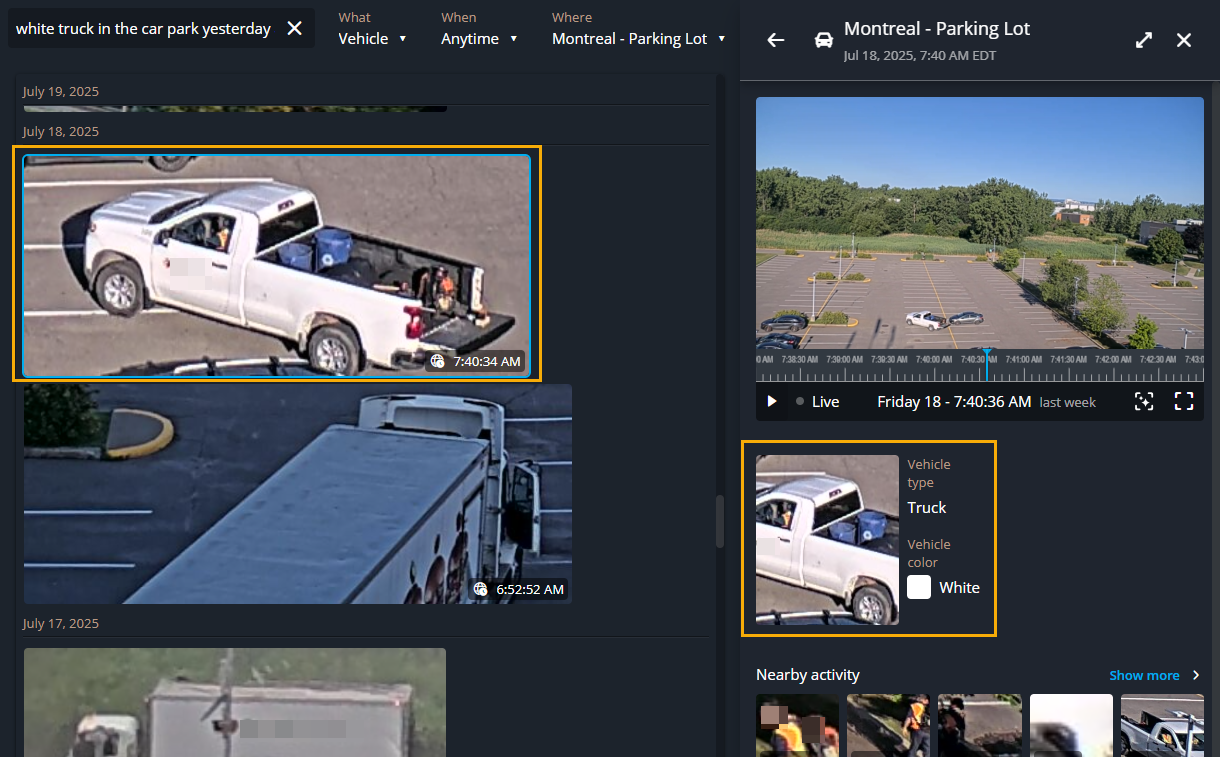Click the vehicle icon beside Montreal - Parking Lot
The width and height of the screenshot is (1220, 757).
(823, 39)
